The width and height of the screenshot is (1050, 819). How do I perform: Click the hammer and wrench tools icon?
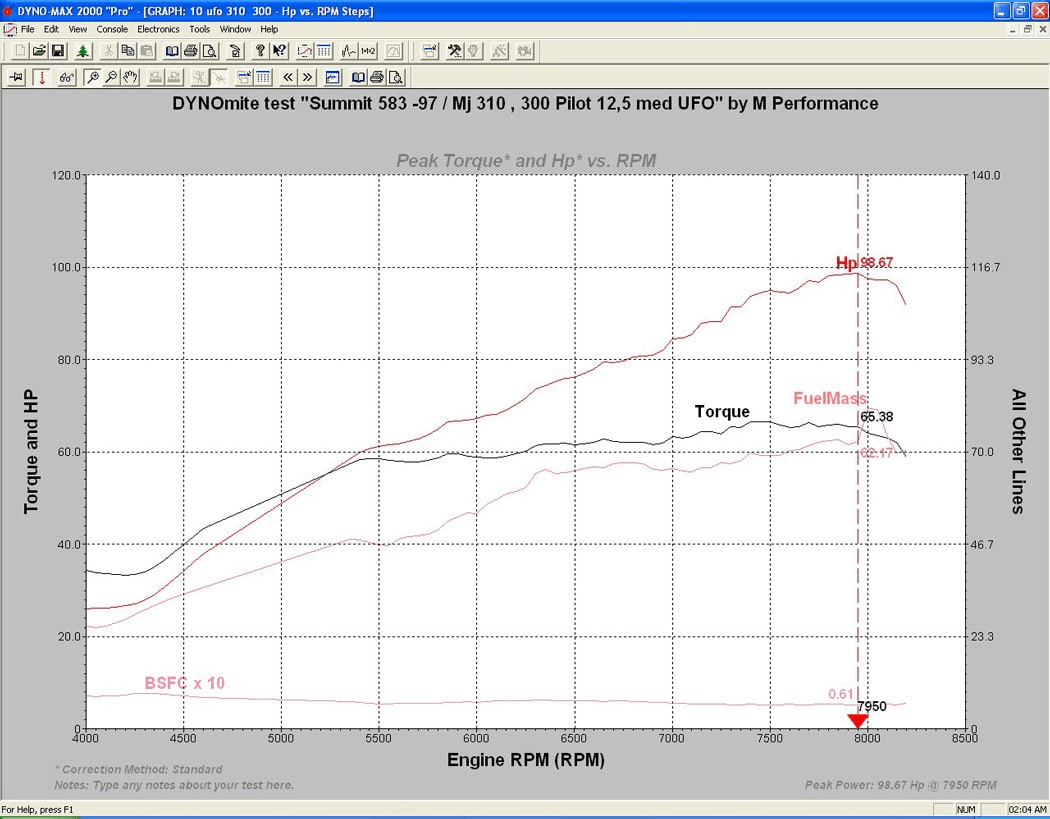[x=453, y=51]
